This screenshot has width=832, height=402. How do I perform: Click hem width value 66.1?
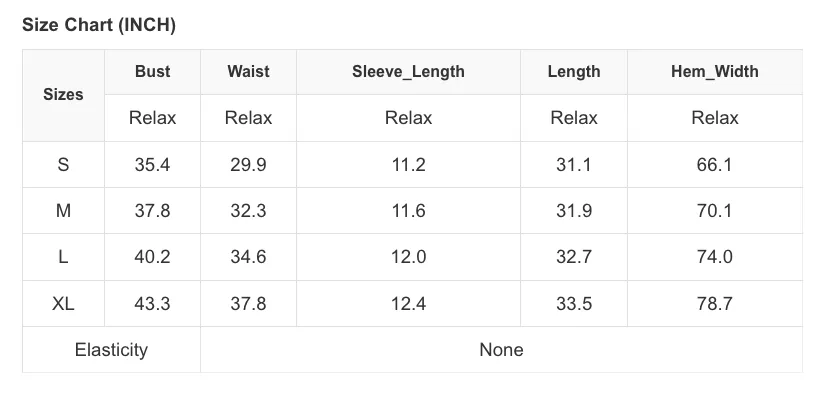point(715,164)
